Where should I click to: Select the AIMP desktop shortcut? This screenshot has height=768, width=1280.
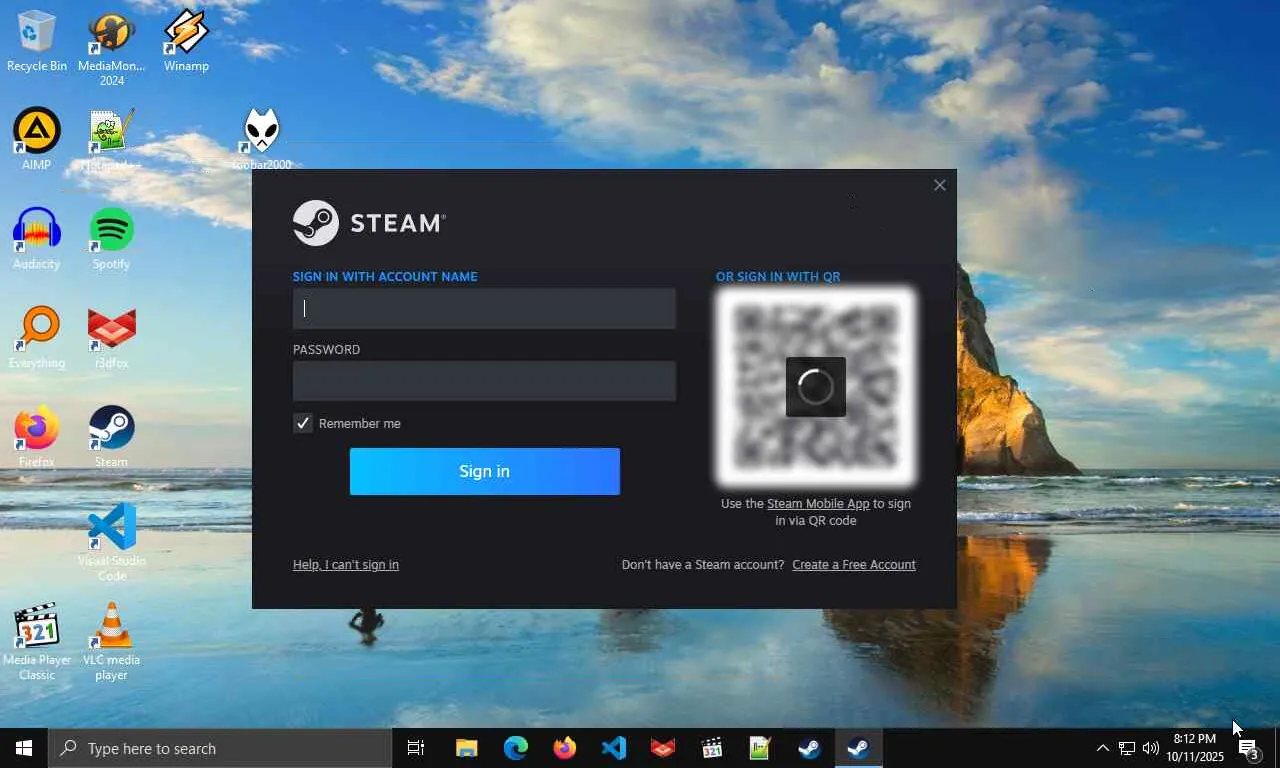point(37,140)
